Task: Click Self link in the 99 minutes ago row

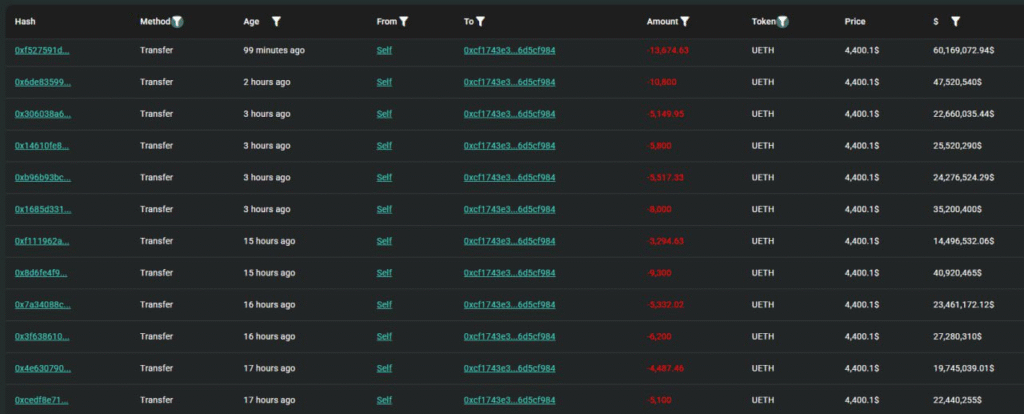Action: (384, 50)
